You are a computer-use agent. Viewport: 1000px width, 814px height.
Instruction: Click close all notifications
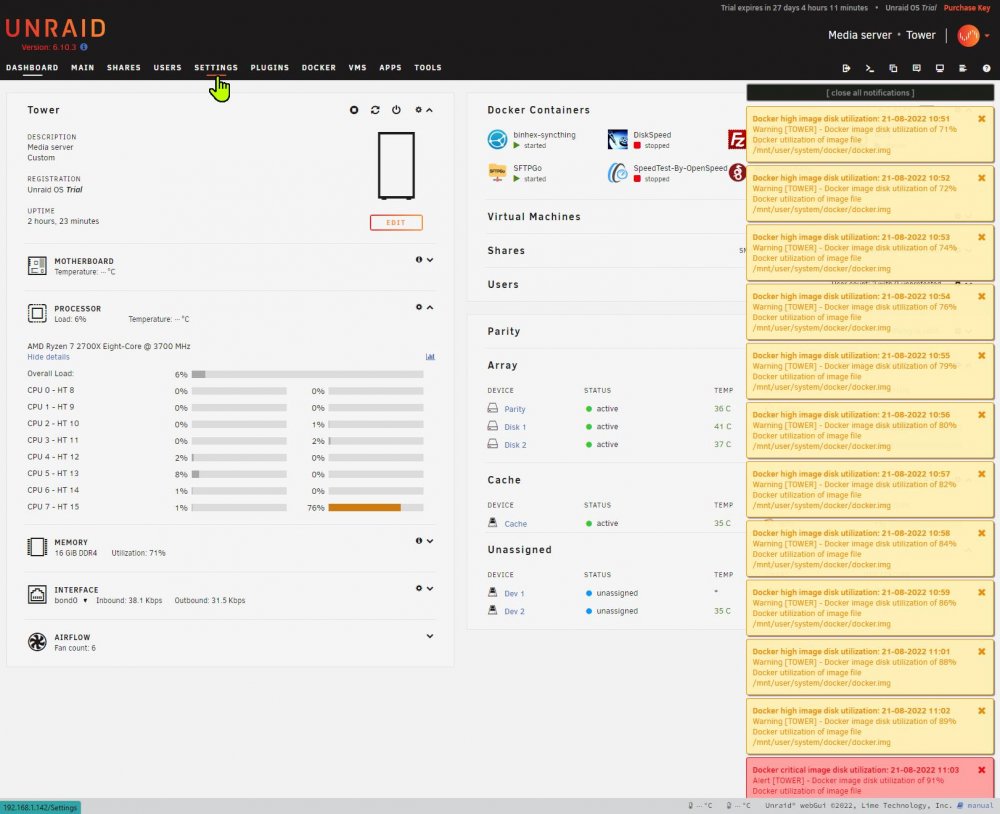point(870,92)
